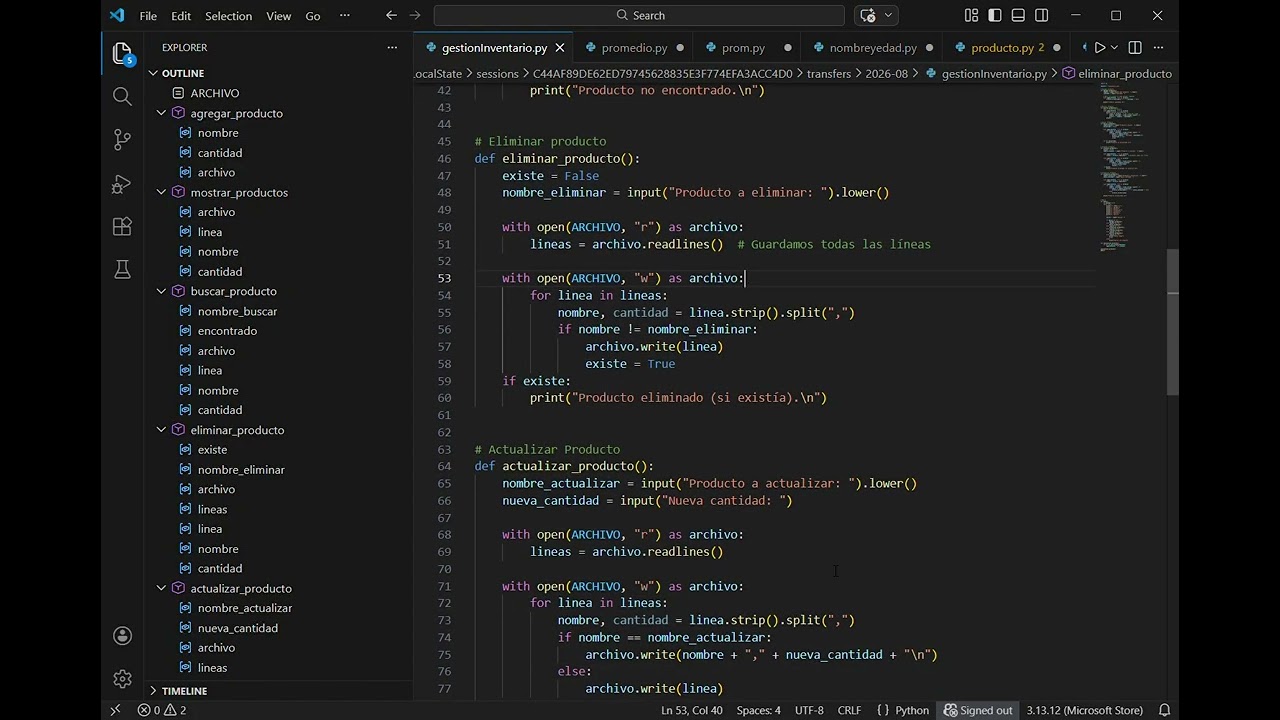Split the editor to the right
Viewport: 1280px width, 720px height.
coord(1135,47)
